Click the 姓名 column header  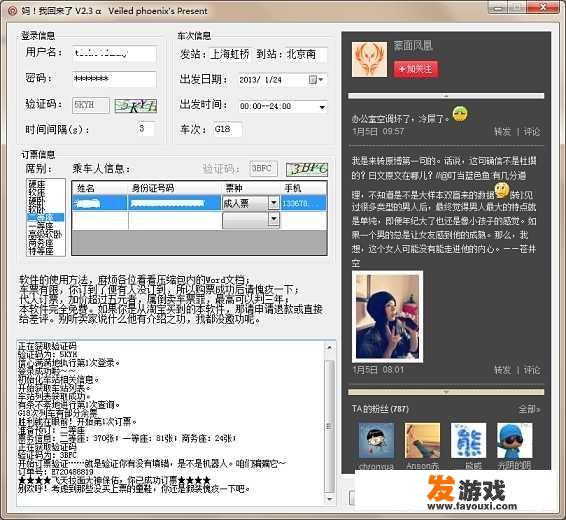100,188
